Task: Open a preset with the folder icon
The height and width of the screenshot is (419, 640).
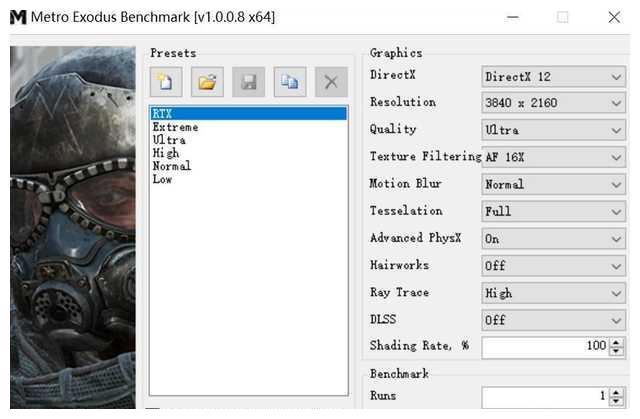Action: [207, 82]
